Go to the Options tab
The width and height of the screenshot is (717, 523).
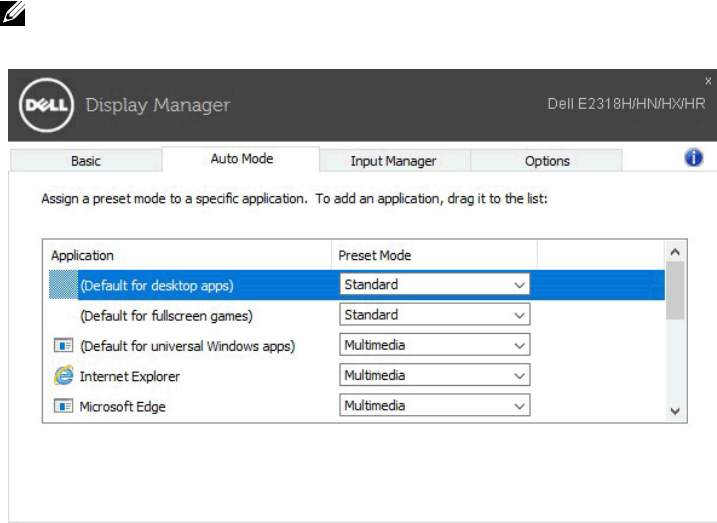tap(547, 160)
